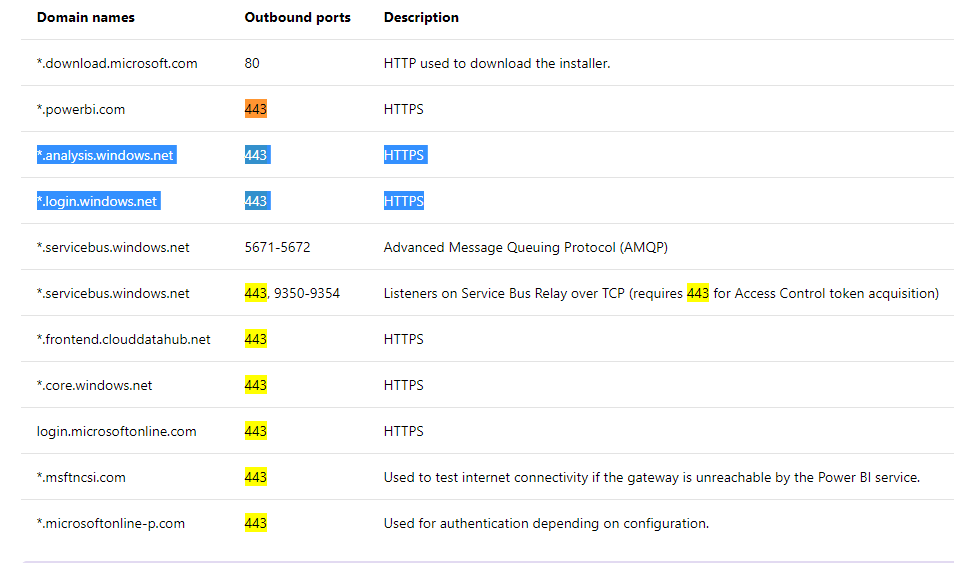Click 'Listeners on Service Bus Relay' description
Screen dimensions: 954x563
[661, 293]
